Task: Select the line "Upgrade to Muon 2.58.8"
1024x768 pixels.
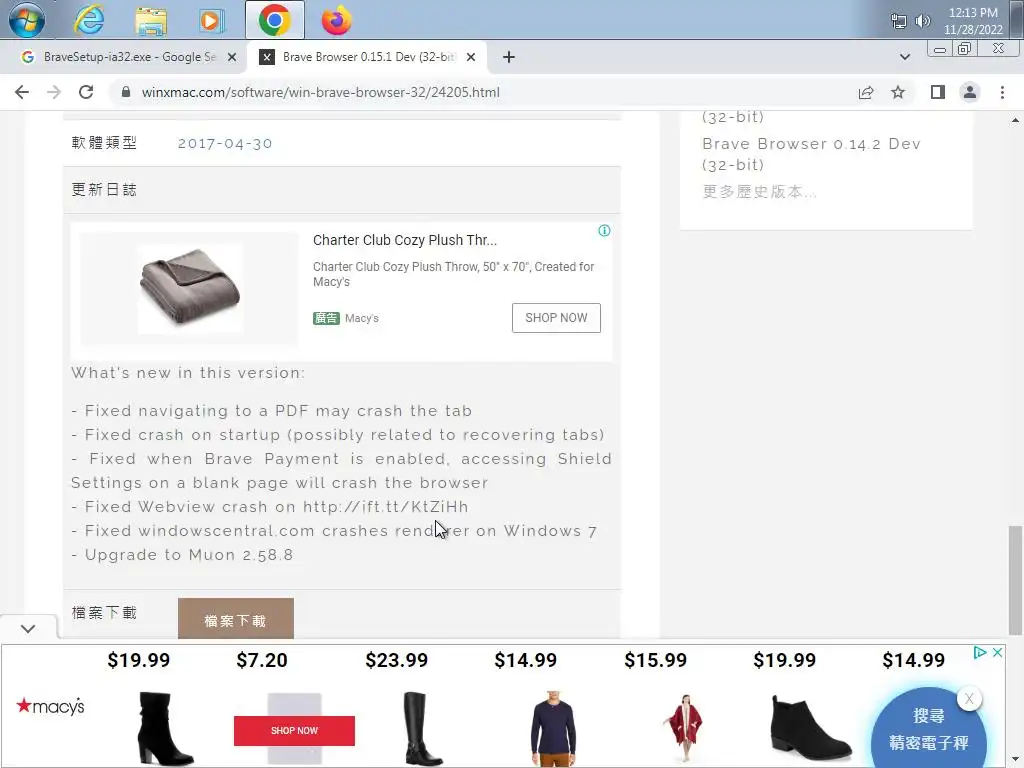Action: click(x=189, y=555)
